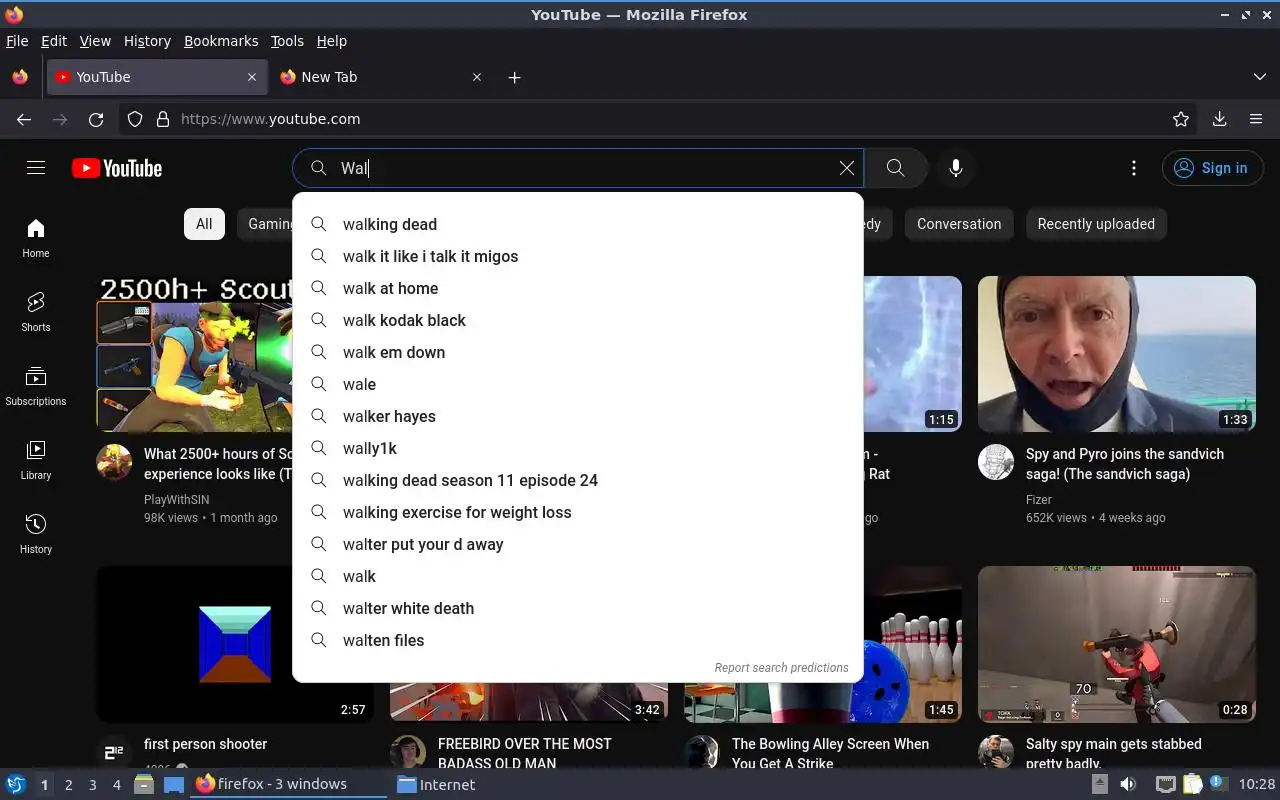Viewport: 1280px width, 800px height.
Task: Choose the 'walk em down' suggestion
Action: 578,352
